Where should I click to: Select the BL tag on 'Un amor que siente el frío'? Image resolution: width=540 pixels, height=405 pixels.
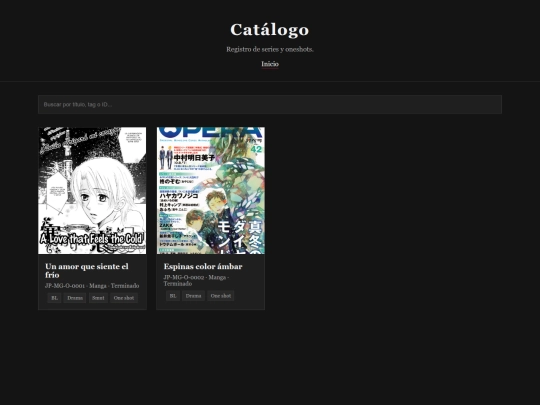click(54, 298)
